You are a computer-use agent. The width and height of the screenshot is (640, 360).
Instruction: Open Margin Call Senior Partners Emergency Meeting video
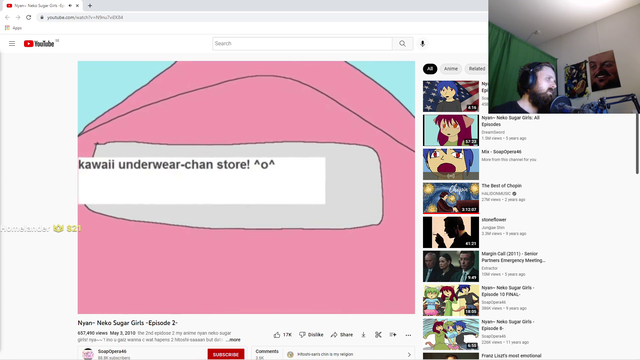point(513,257)
